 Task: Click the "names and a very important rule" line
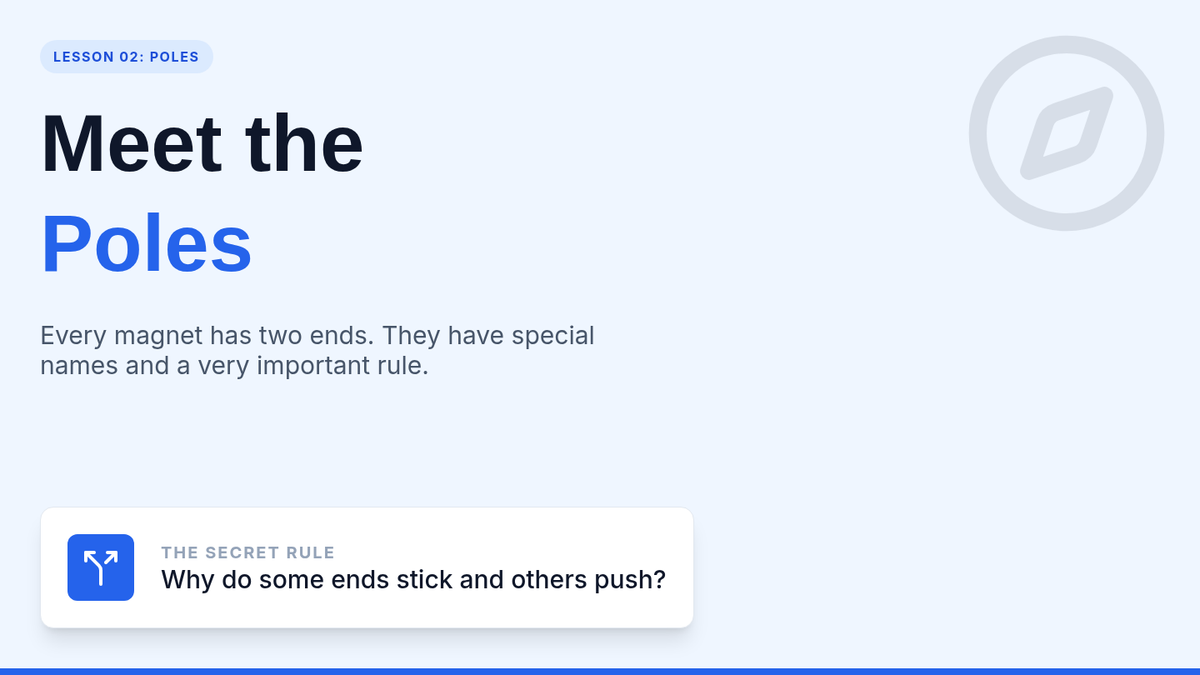click(x=234, y=366)
